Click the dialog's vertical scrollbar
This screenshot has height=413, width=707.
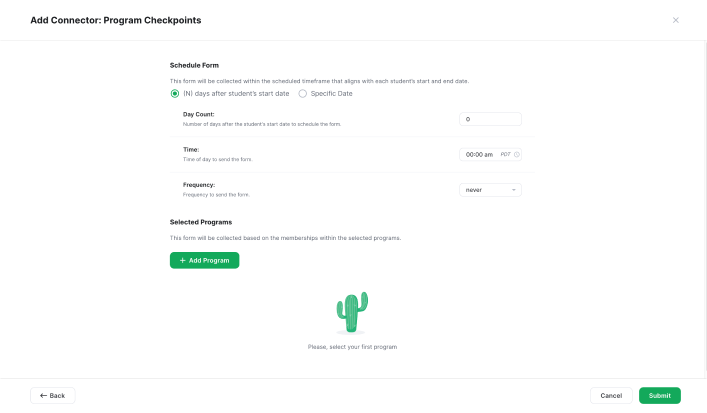click(705, 207)
